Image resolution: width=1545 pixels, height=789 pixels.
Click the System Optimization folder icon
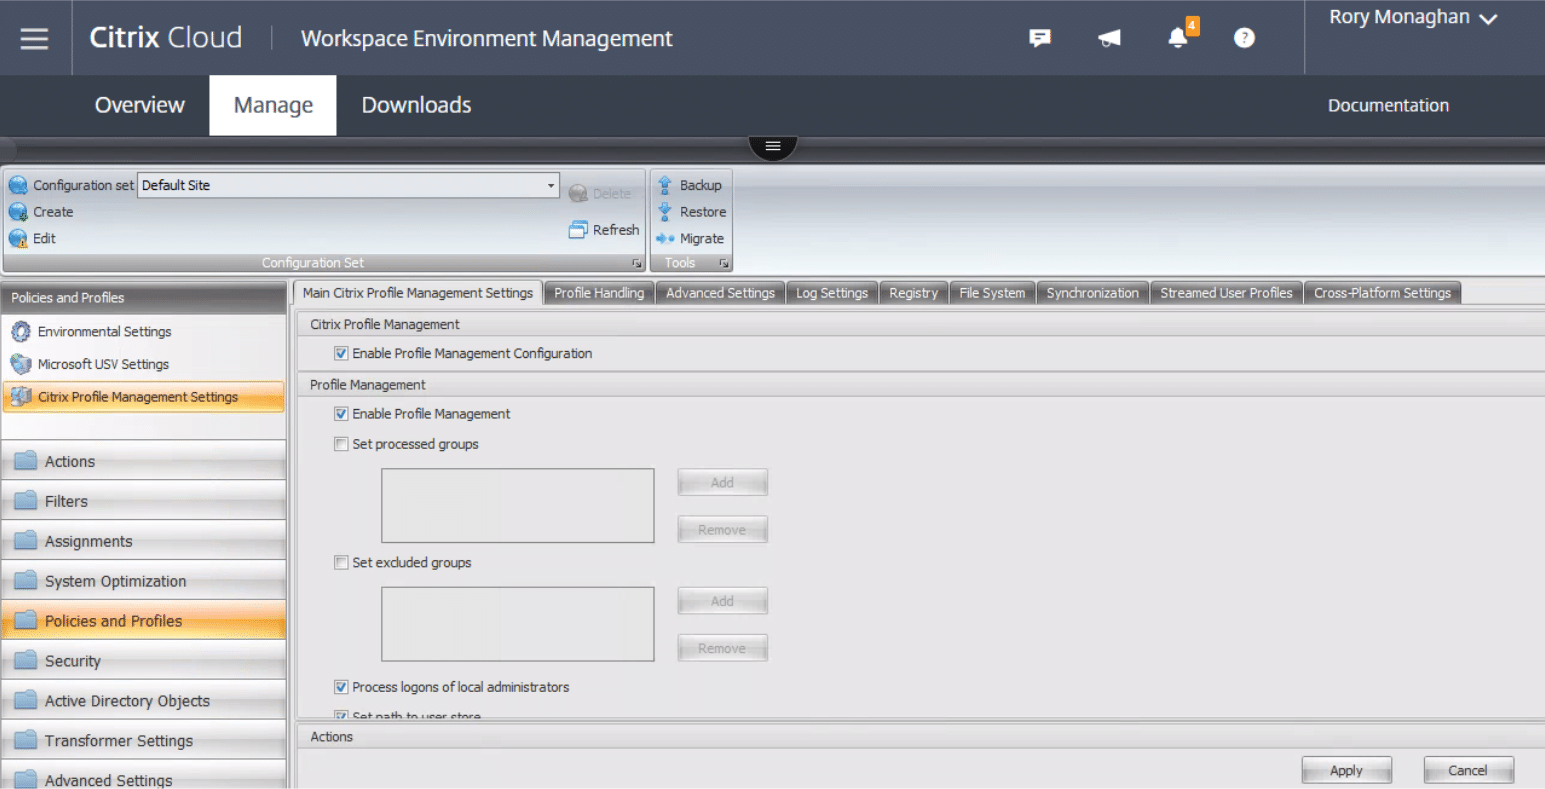[26, 581]
